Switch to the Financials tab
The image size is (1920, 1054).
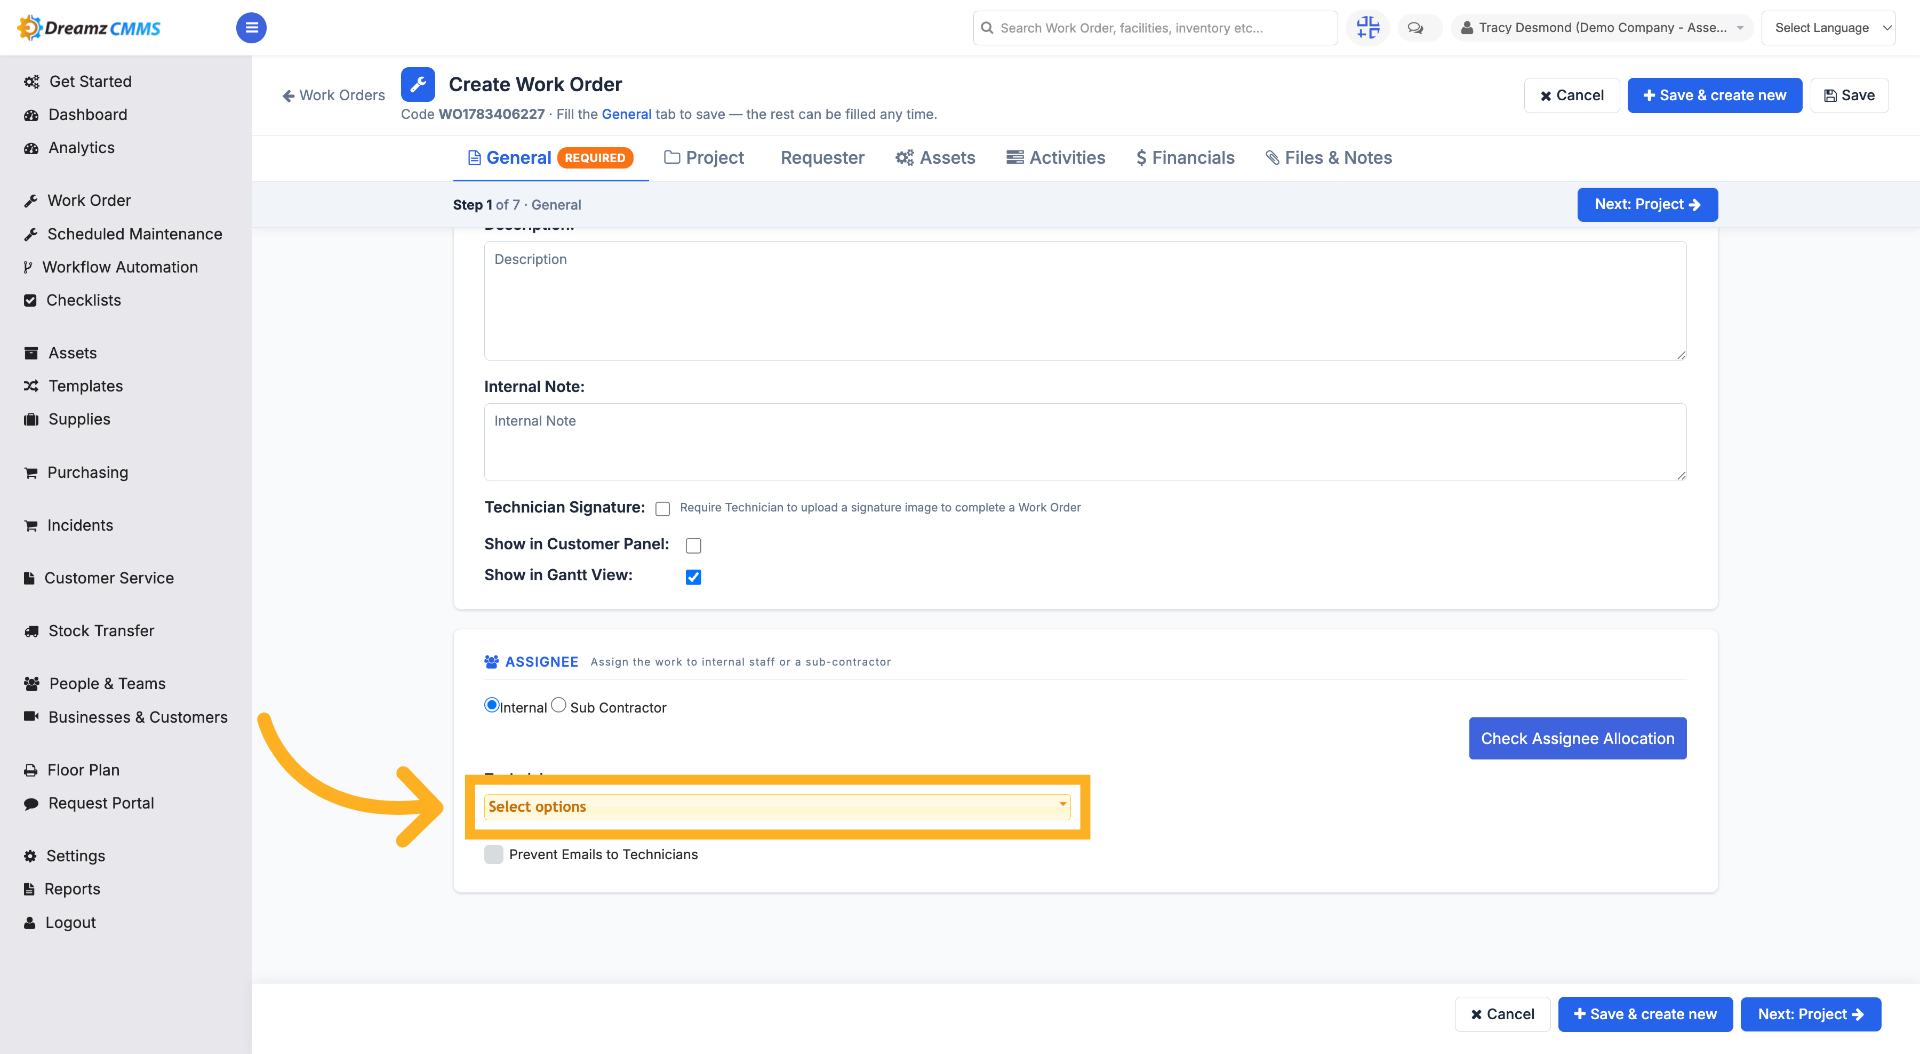(x=1185, y=158)
